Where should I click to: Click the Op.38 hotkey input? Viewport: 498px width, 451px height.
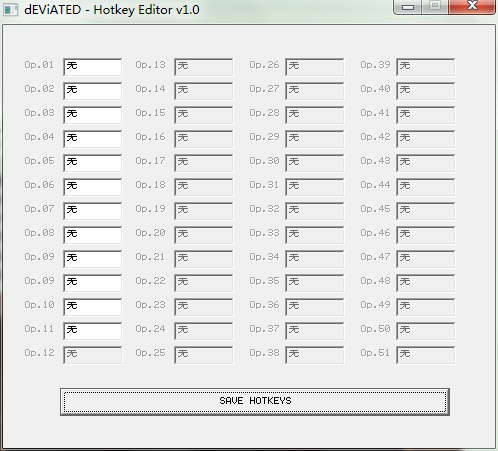click(315, 355)
